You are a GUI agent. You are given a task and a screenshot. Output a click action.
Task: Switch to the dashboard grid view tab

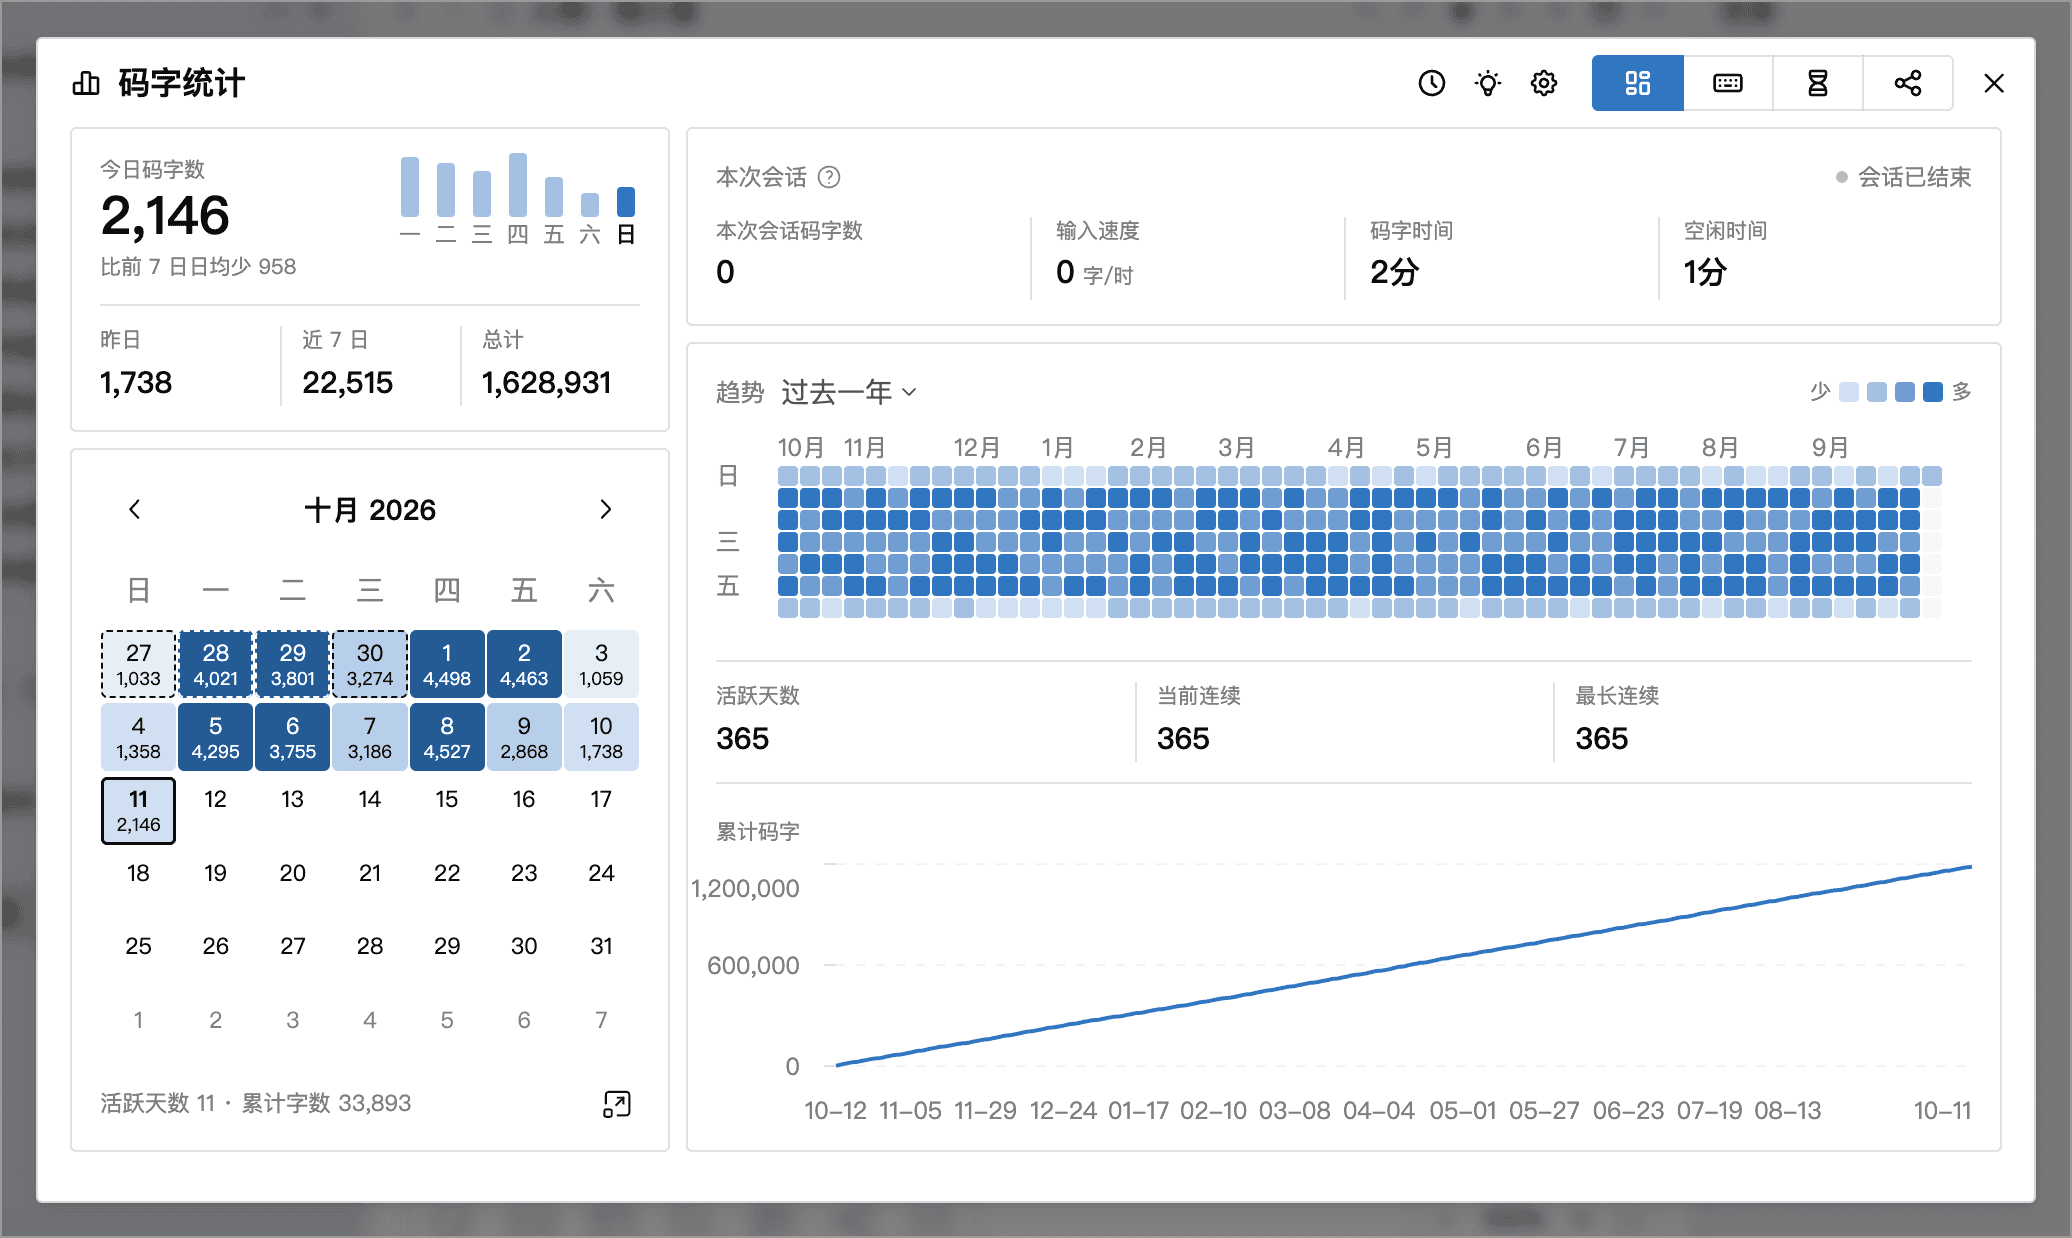tap(1638, 83)
